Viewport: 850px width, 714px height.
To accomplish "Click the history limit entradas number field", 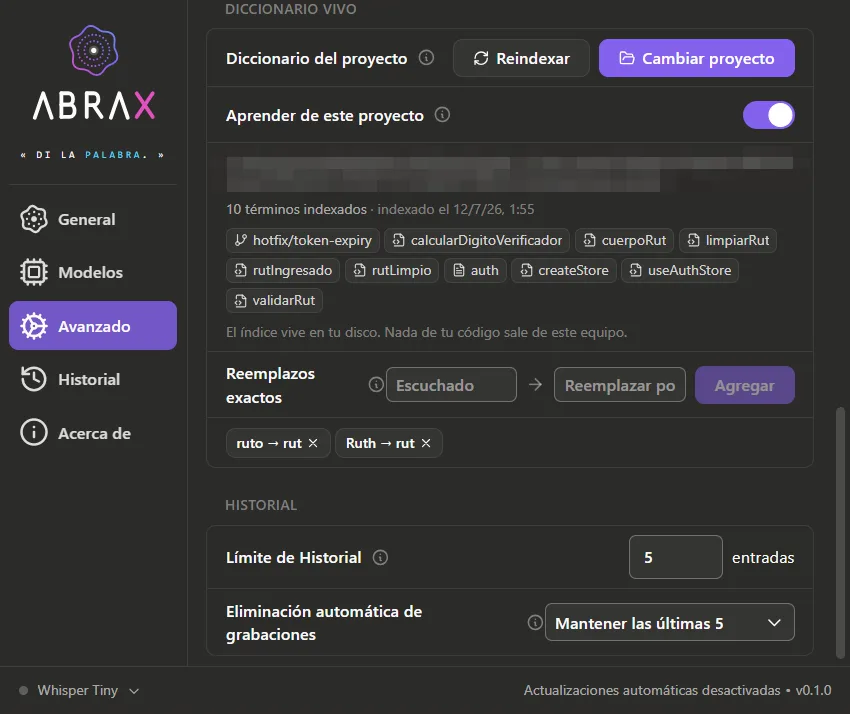I will coord(675,557).
